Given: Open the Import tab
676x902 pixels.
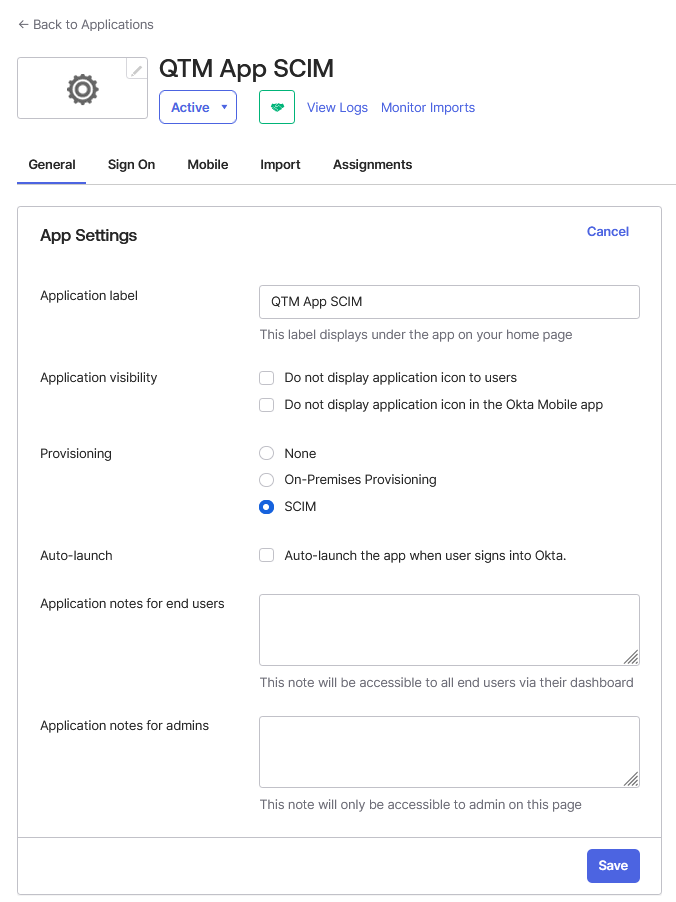Looking at the screenshot, I should tap(280, 164).
